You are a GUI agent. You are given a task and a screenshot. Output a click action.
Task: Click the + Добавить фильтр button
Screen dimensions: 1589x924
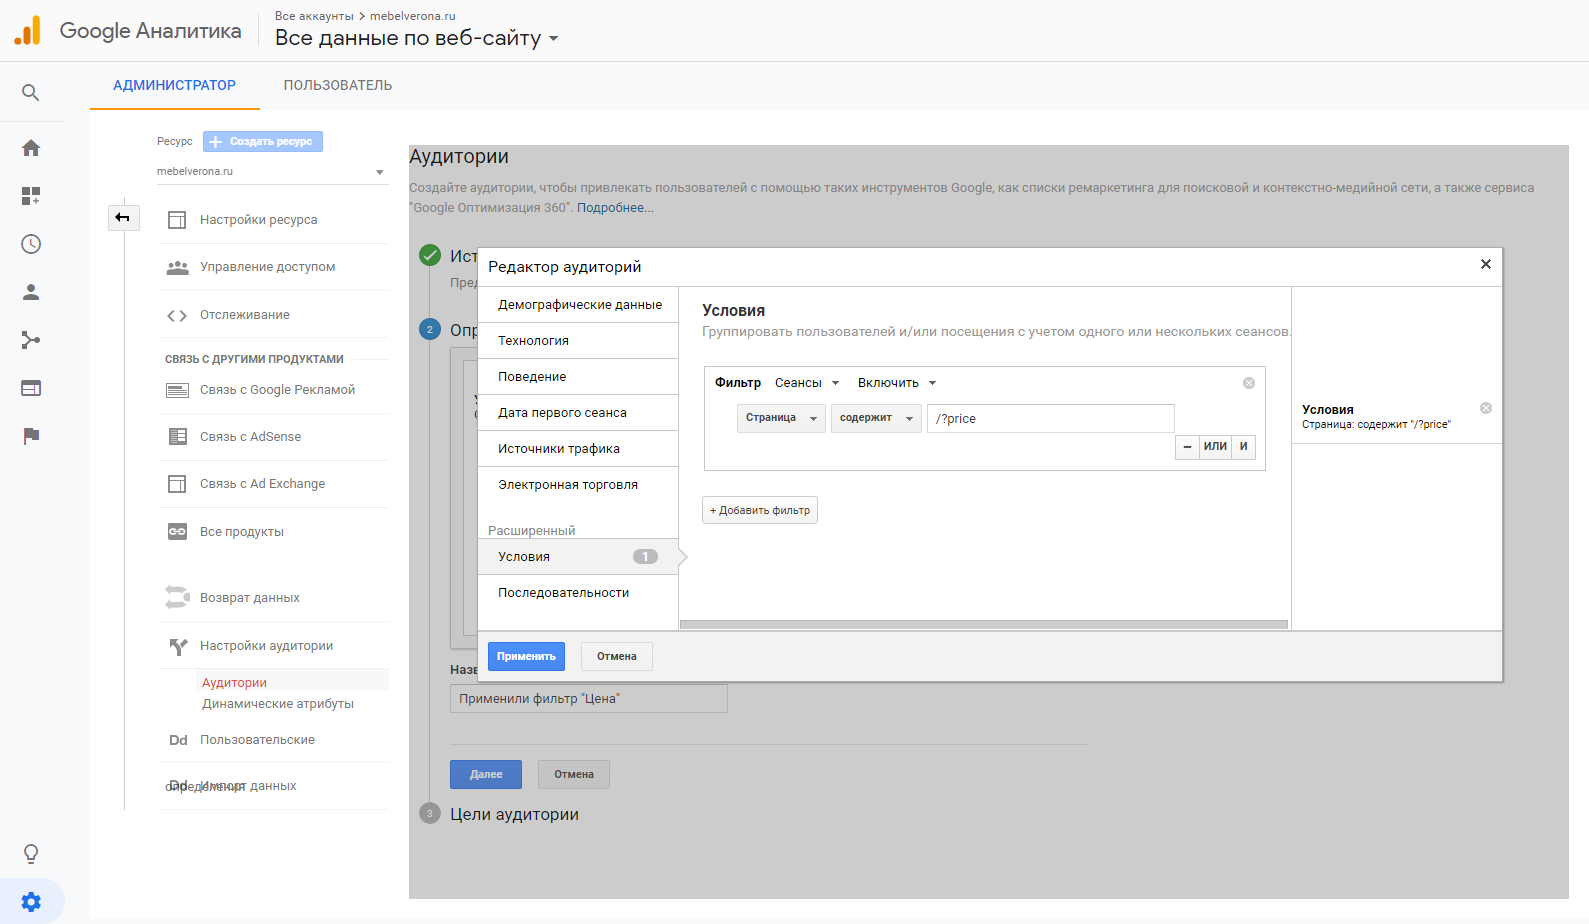tap(759, 510)
